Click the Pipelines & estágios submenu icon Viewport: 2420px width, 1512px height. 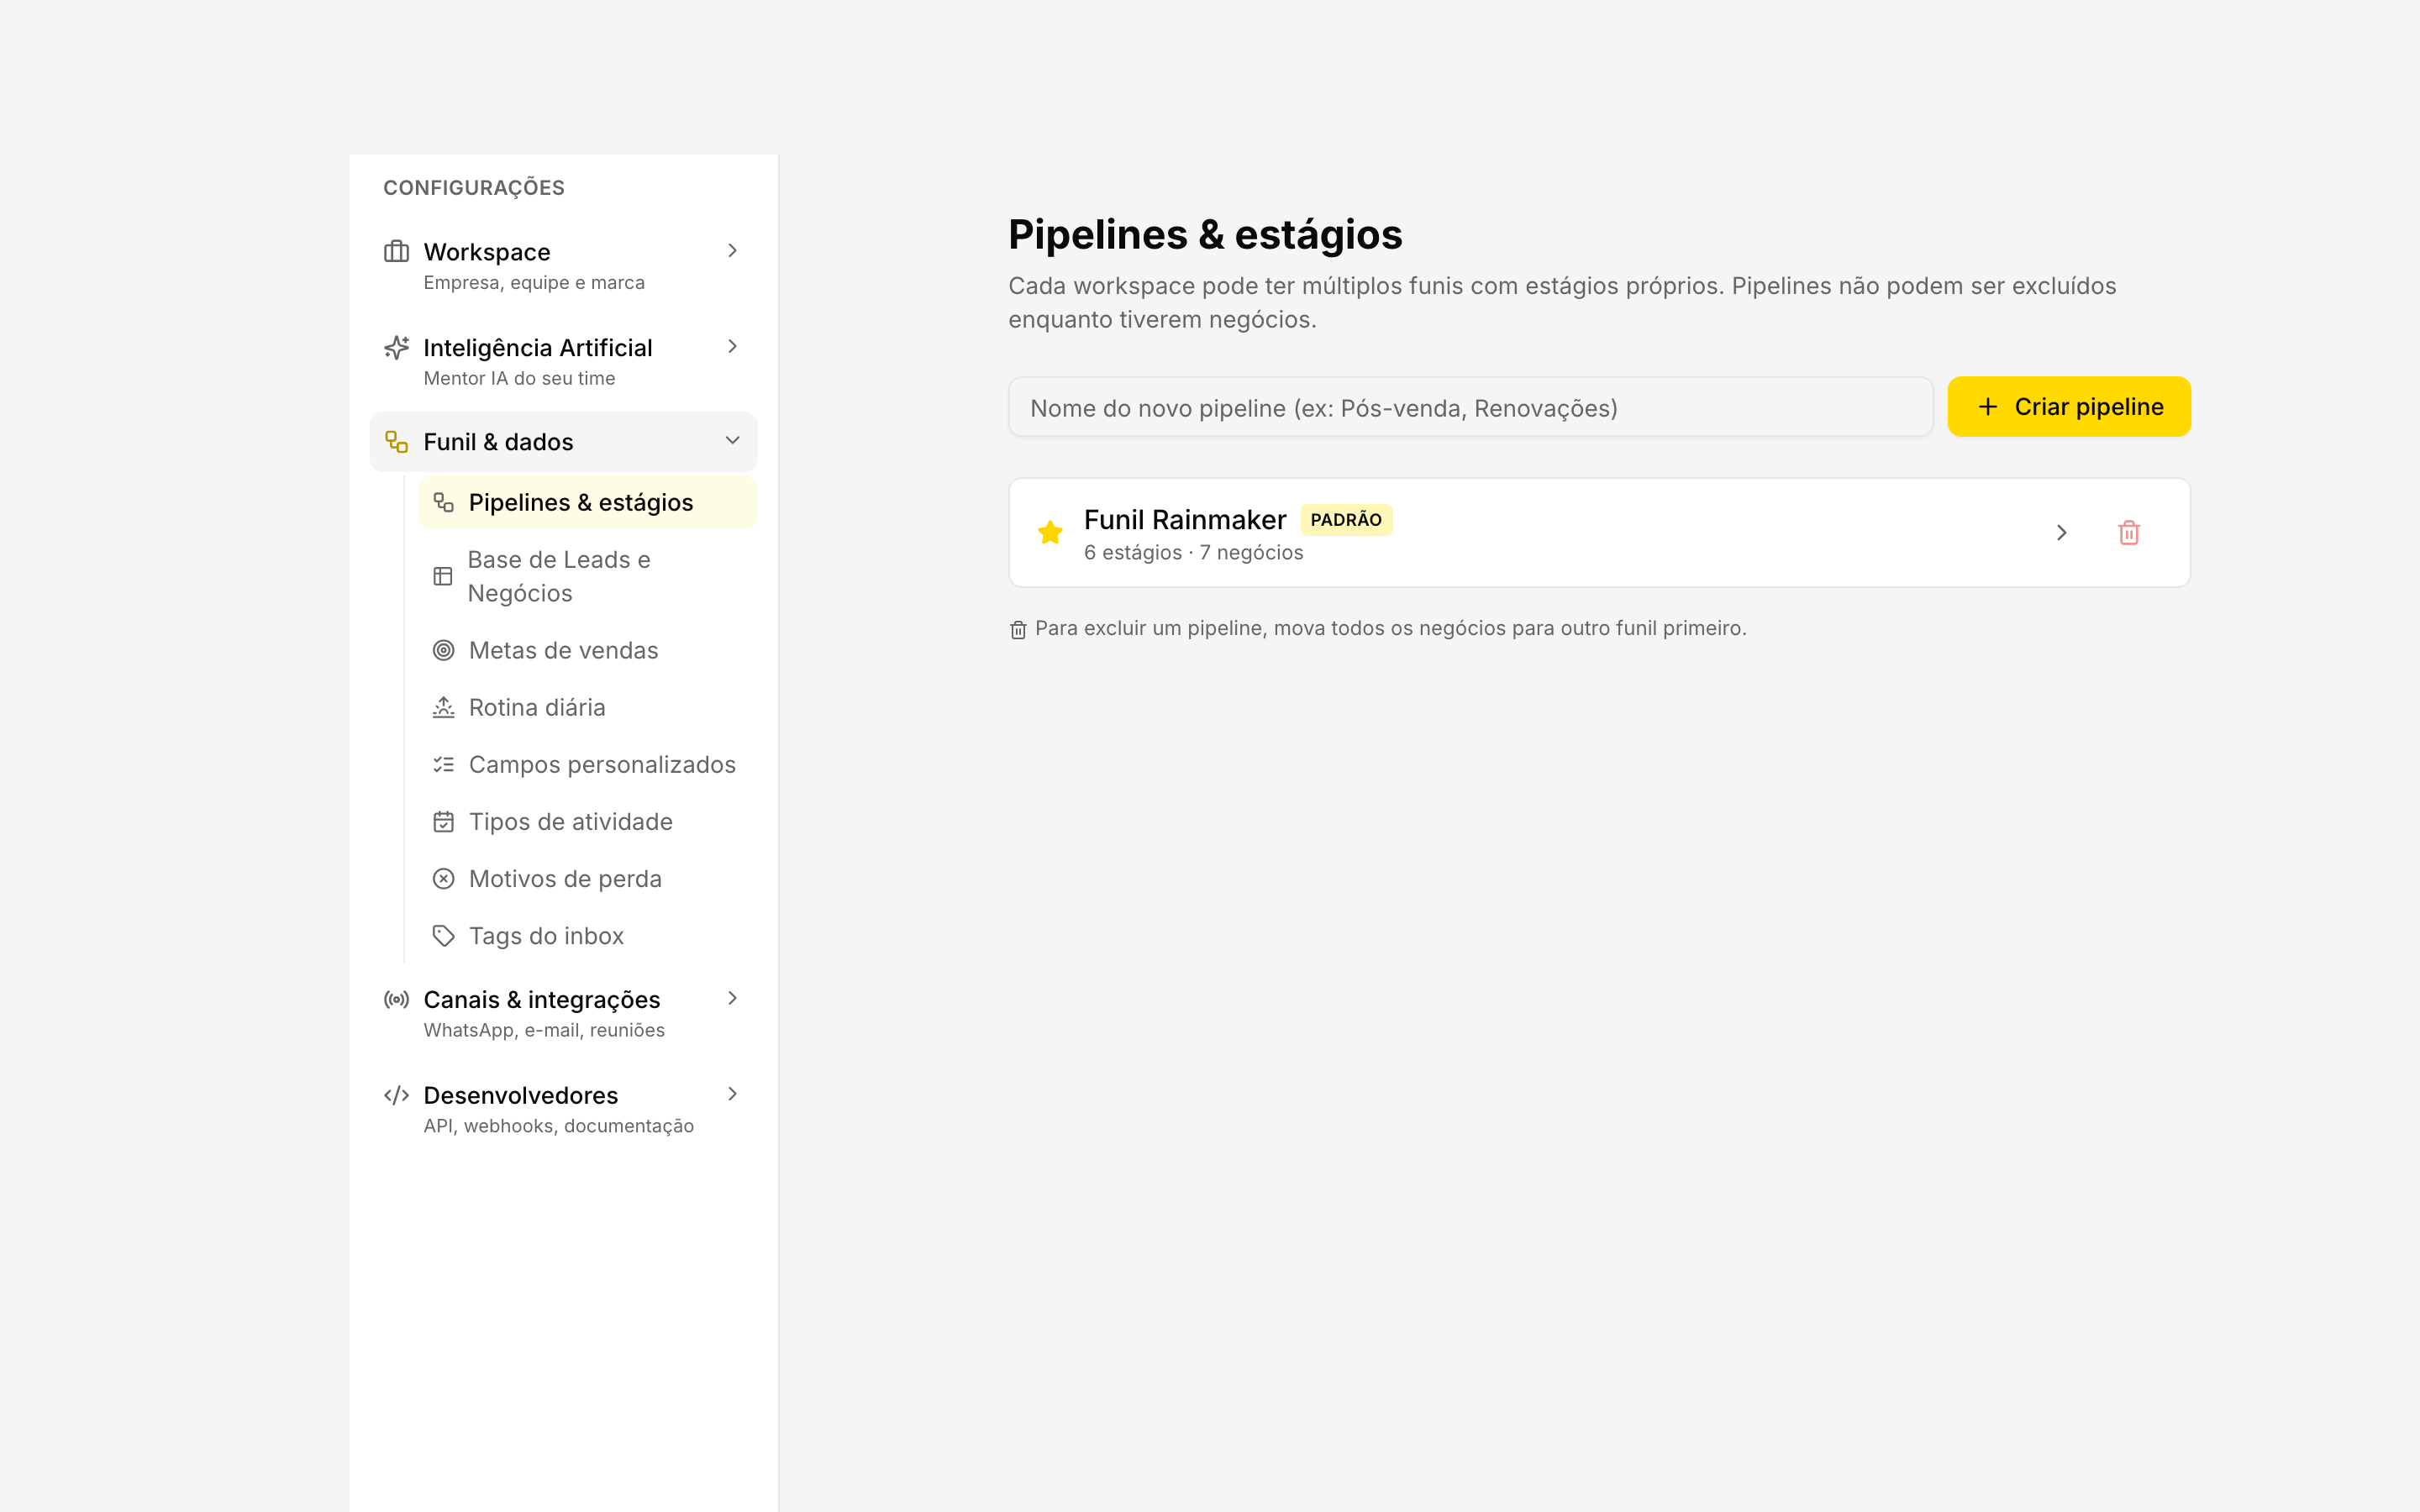click(443, 502)
